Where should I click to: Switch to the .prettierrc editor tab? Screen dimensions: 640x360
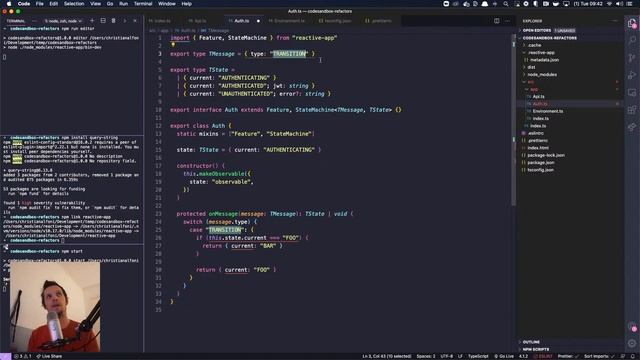382,21
